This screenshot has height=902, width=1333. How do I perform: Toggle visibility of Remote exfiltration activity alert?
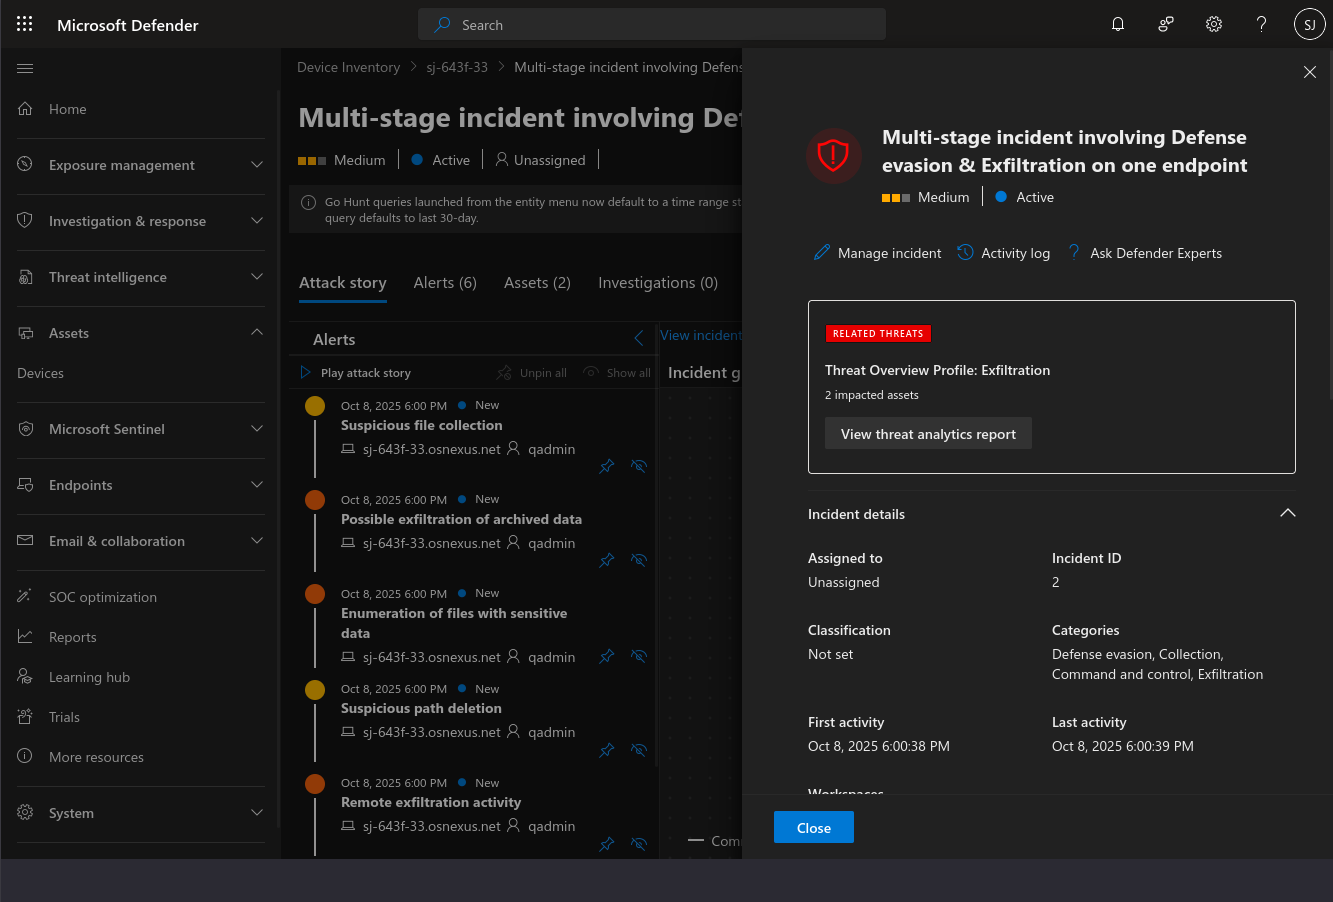[639, 844]
